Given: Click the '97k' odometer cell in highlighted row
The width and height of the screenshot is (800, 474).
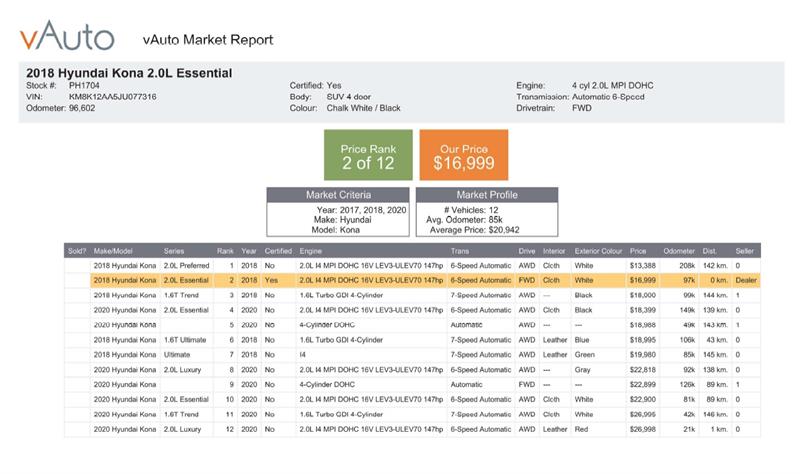Looking at the screenshot, I should pyautogui.click(x=689, y=281).
